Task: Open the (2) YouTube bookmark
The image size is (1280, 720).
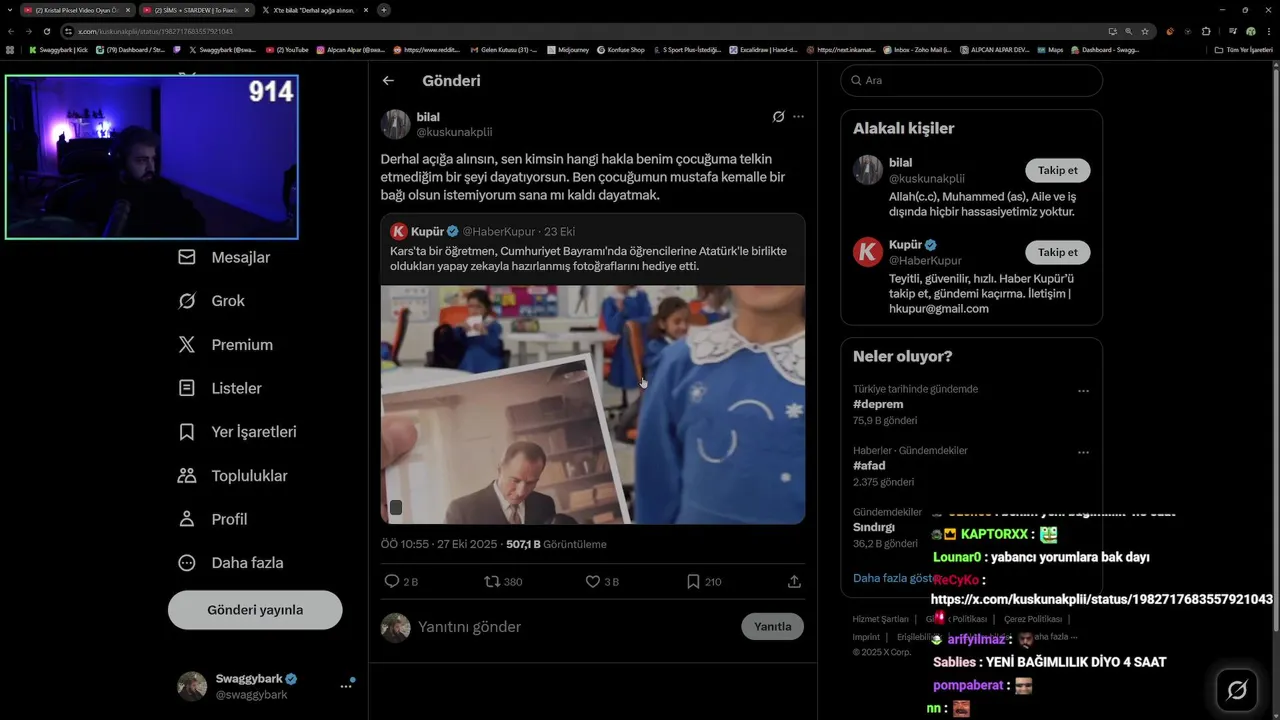Action: coord(287,49)
